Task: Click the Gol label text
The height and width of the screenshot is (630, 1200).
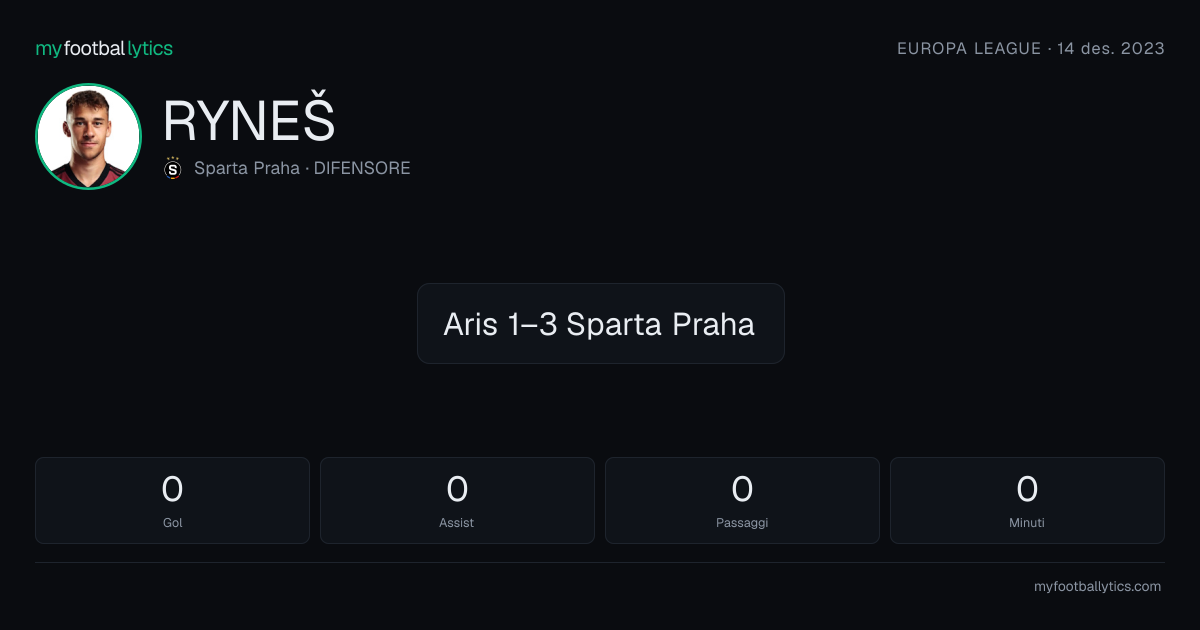Action: [x=172, y=522]
